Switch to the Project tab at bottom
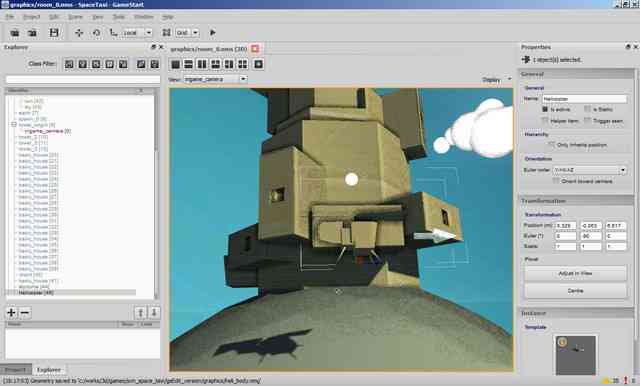This screenshot has height=386, width=640. tap(16, 370)
